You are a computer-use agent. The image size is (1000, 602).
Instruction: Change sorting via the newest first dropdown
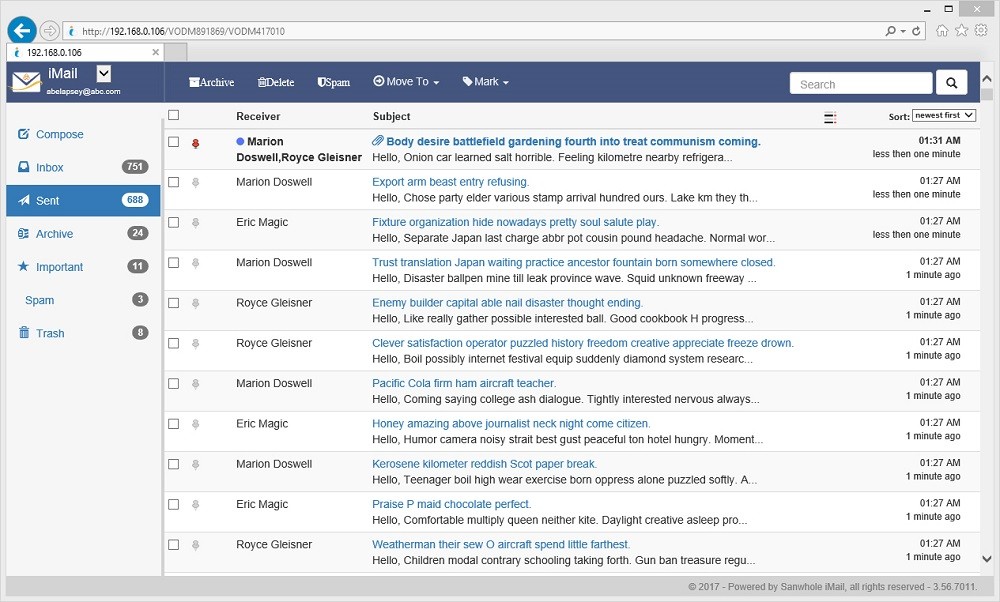tap(944, 115)
